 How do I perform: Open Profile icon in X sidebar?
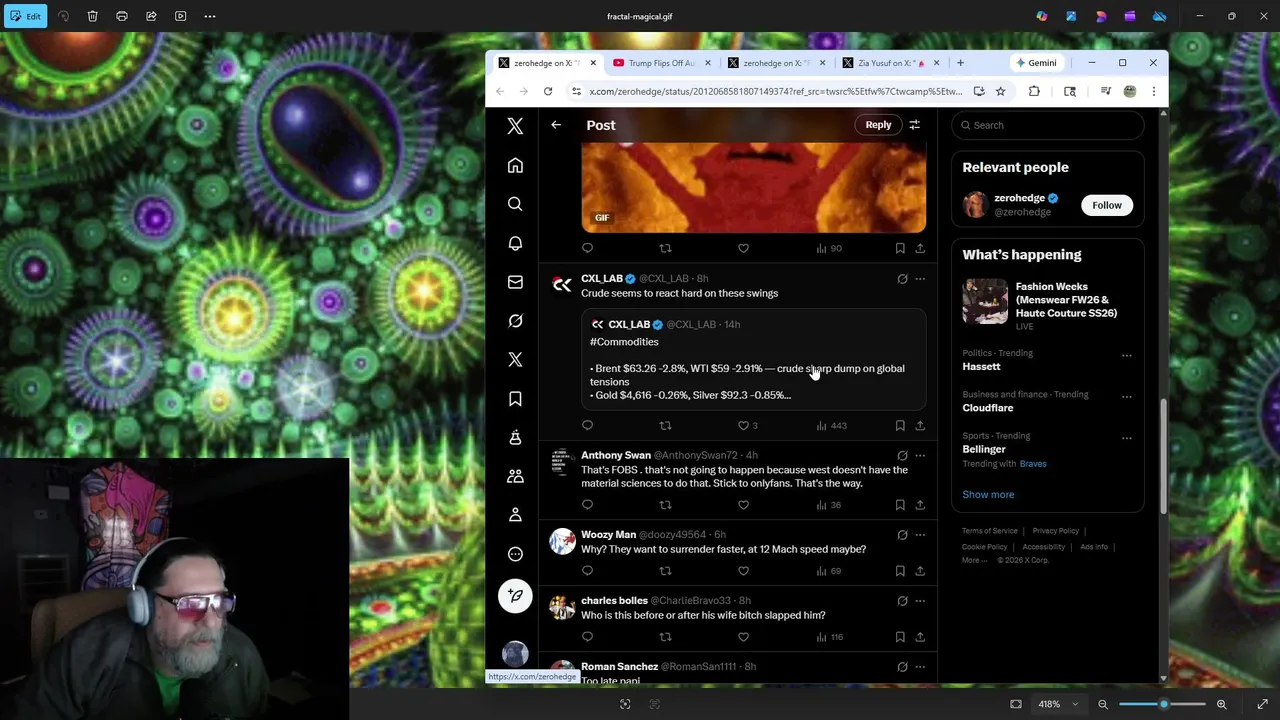point(515,514)
